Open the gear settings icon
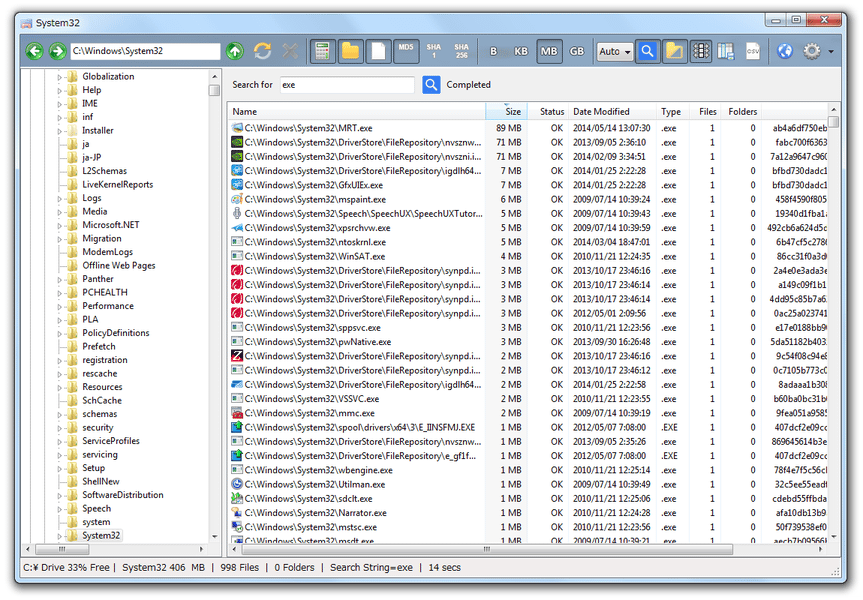 point(812,51)
